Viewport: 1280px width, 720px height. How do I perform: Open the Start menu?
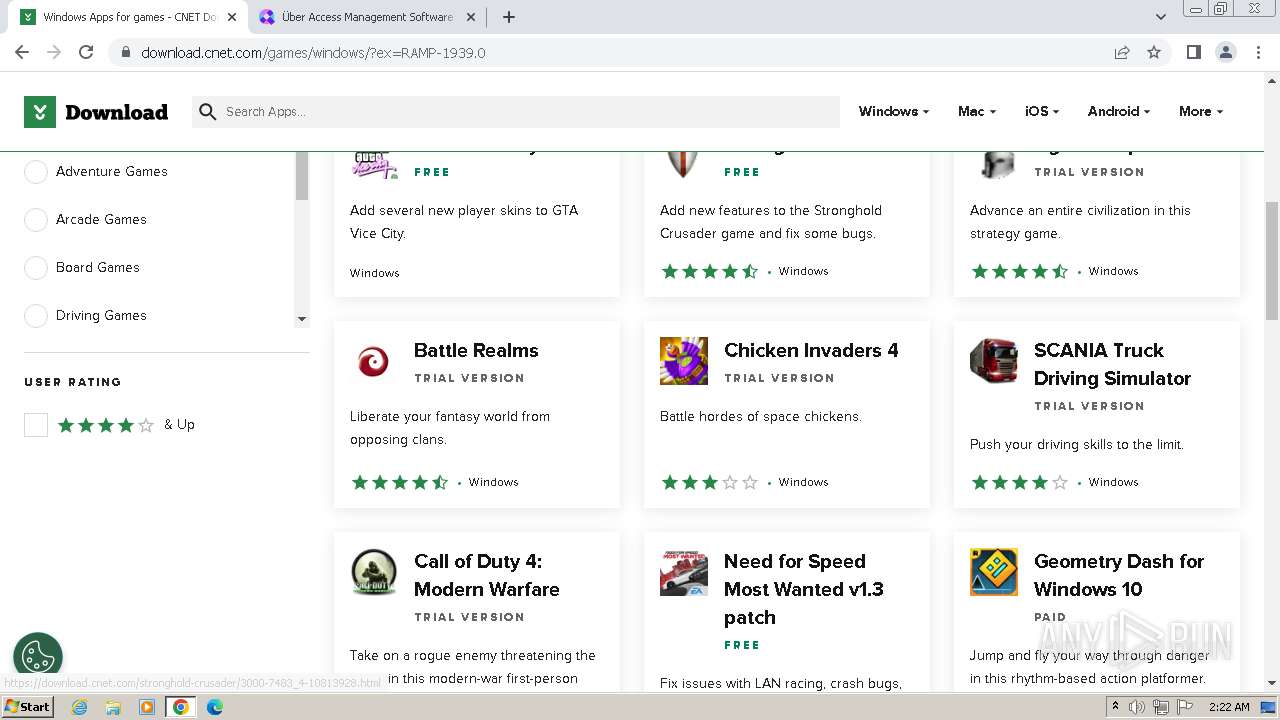click(27, 707)
